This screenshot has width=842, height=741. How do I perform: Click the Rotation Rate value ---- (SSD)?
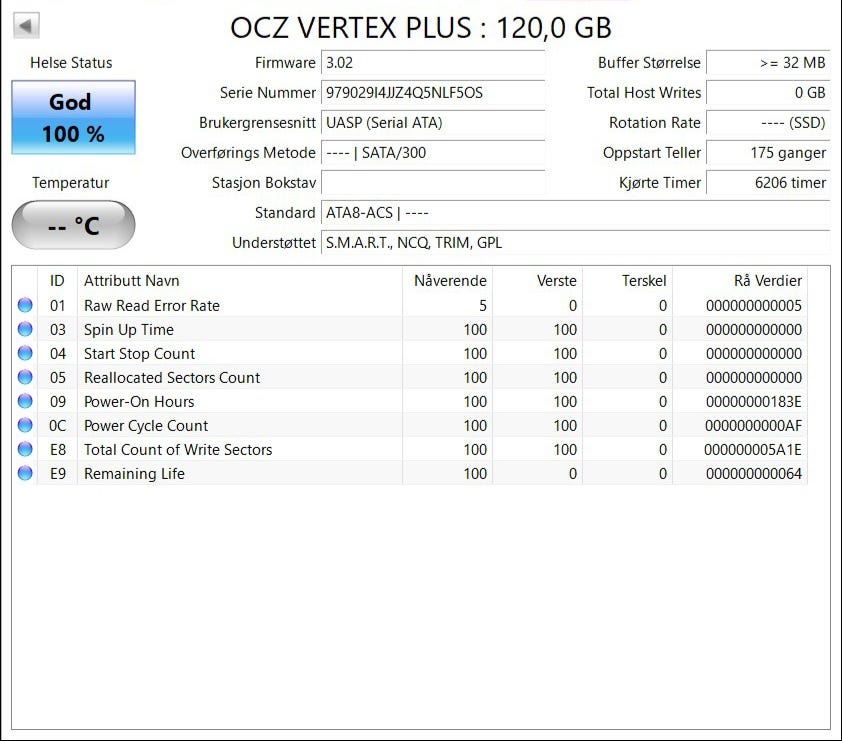768,123
